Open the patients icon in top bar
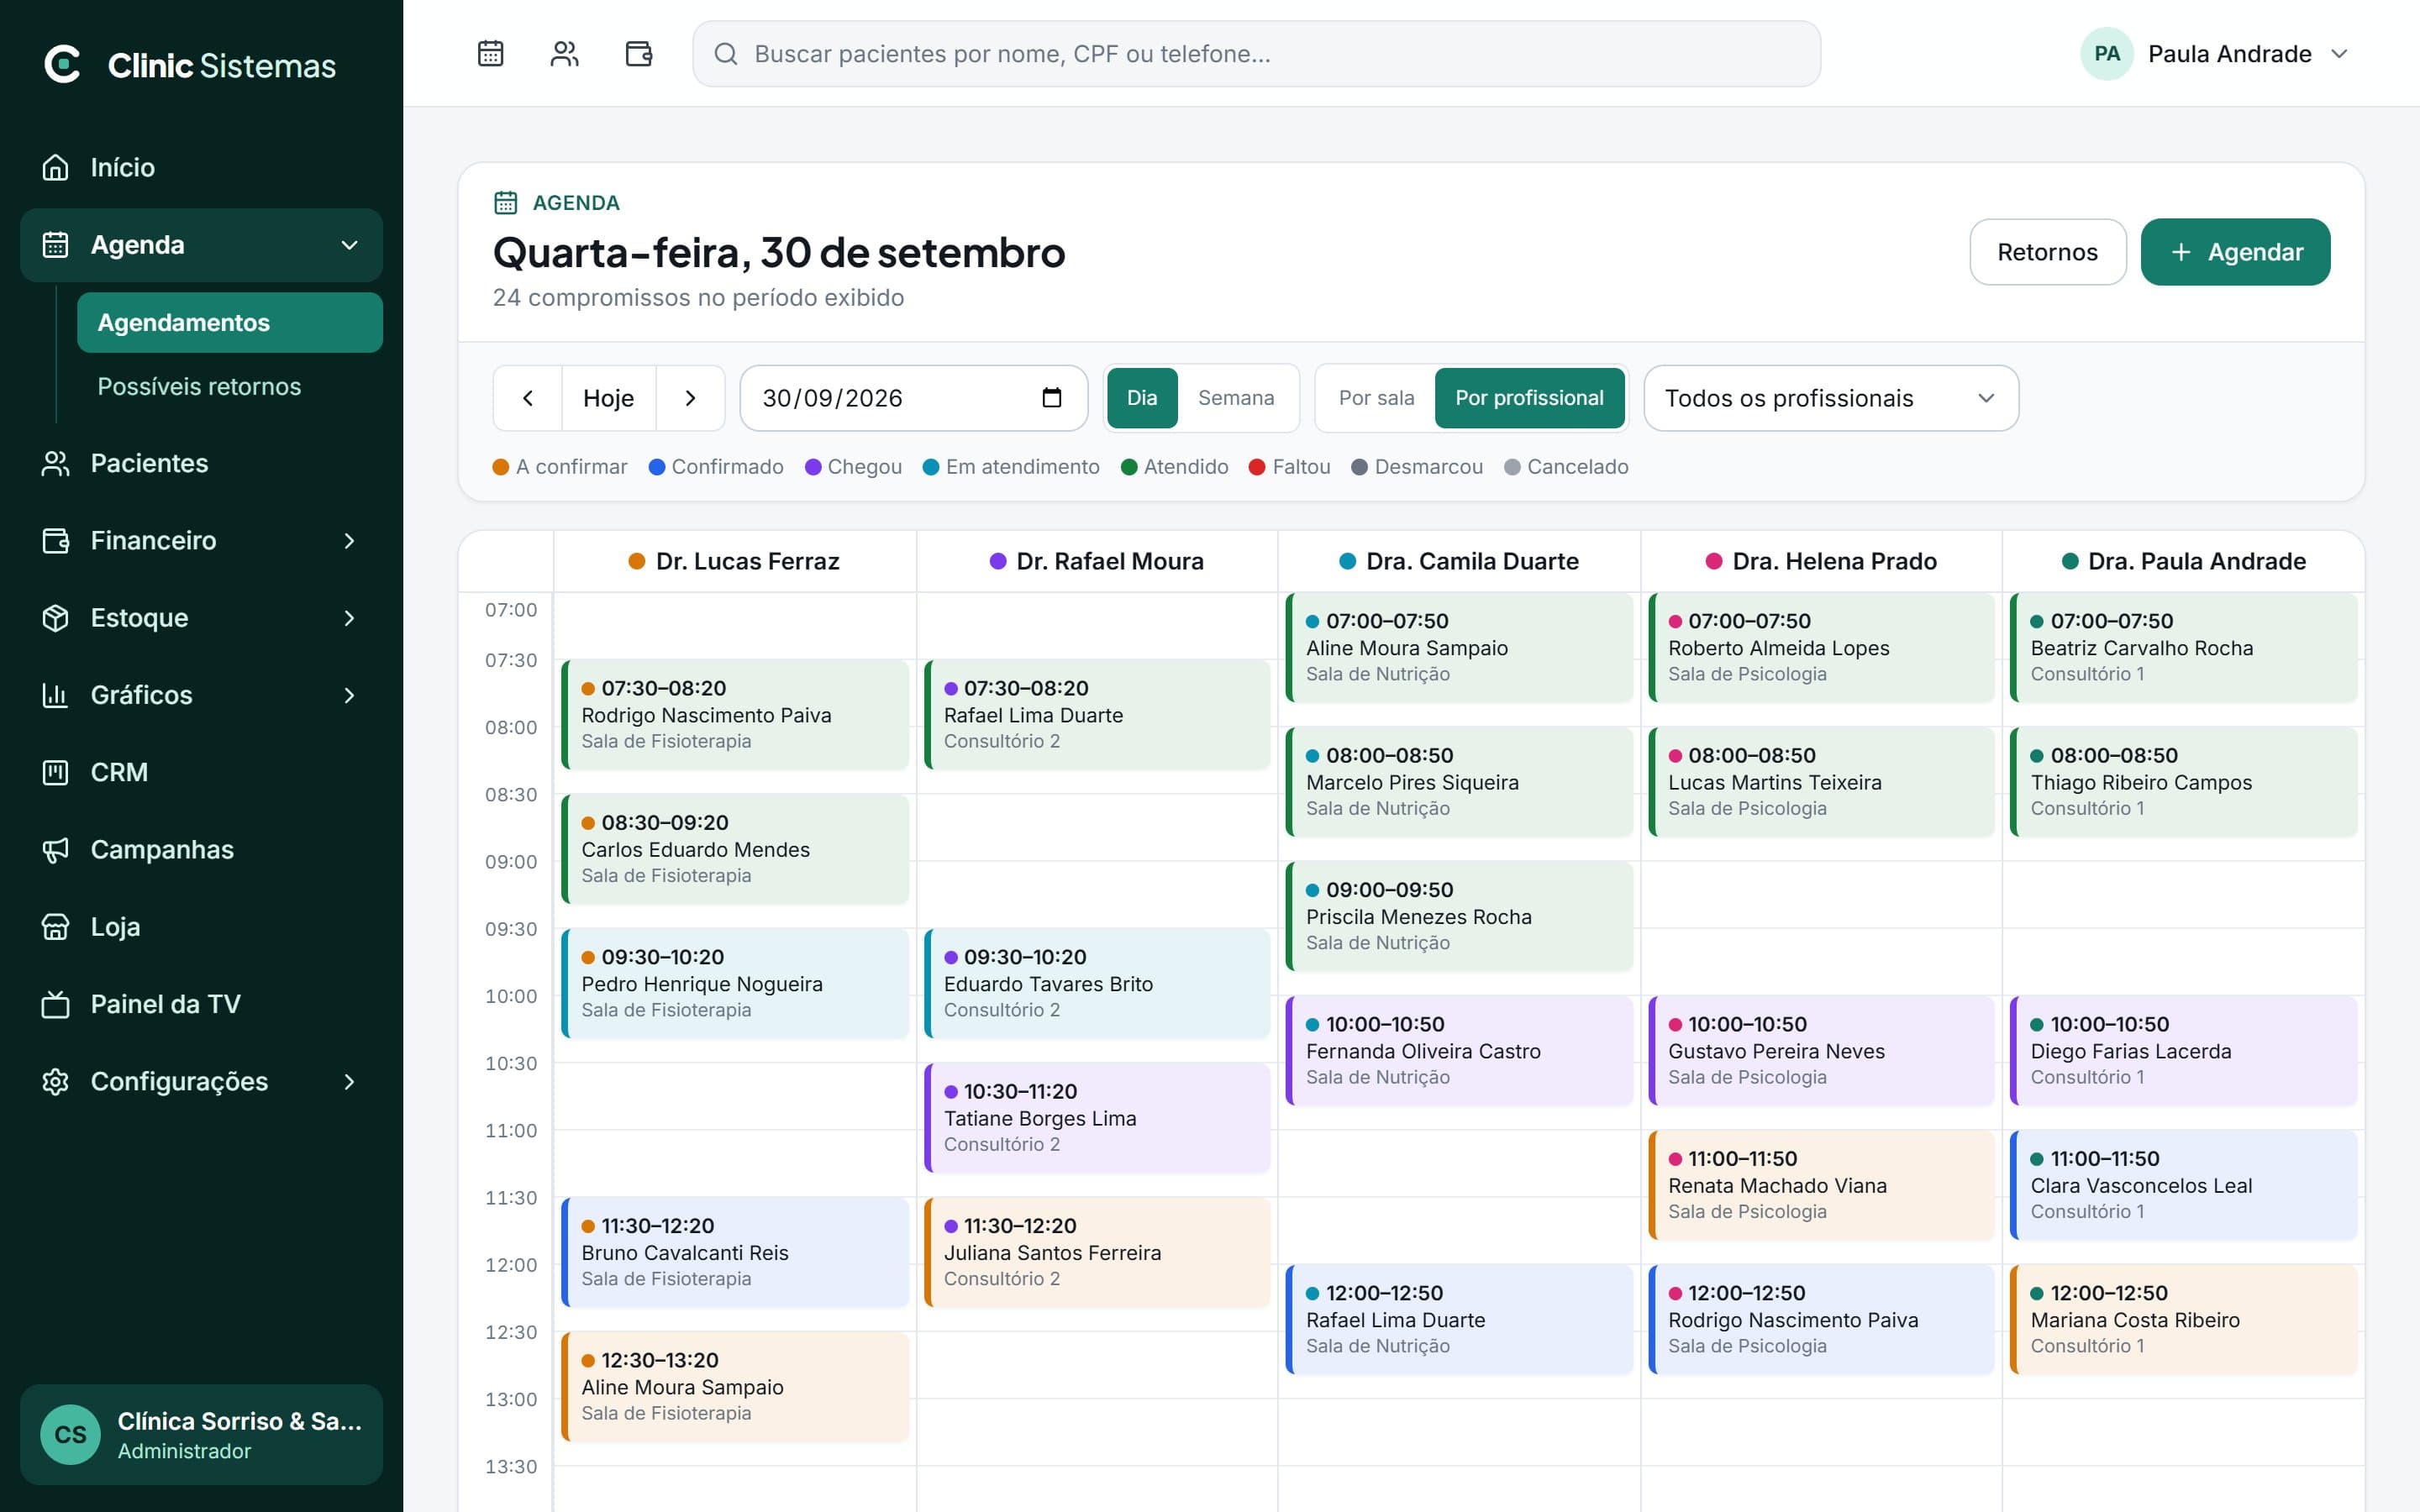 (x=564, y=54)
